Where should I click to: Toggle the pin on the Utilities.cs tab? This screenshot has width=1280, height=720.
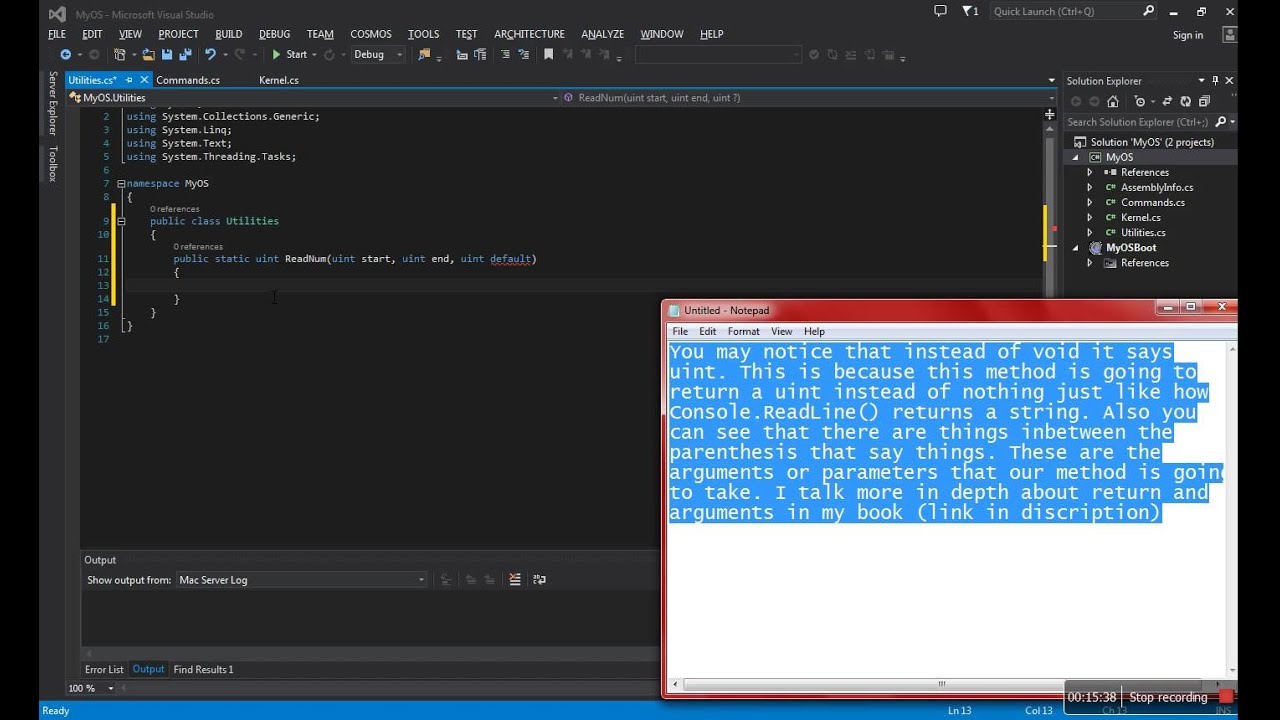click(x=129, y=80)
